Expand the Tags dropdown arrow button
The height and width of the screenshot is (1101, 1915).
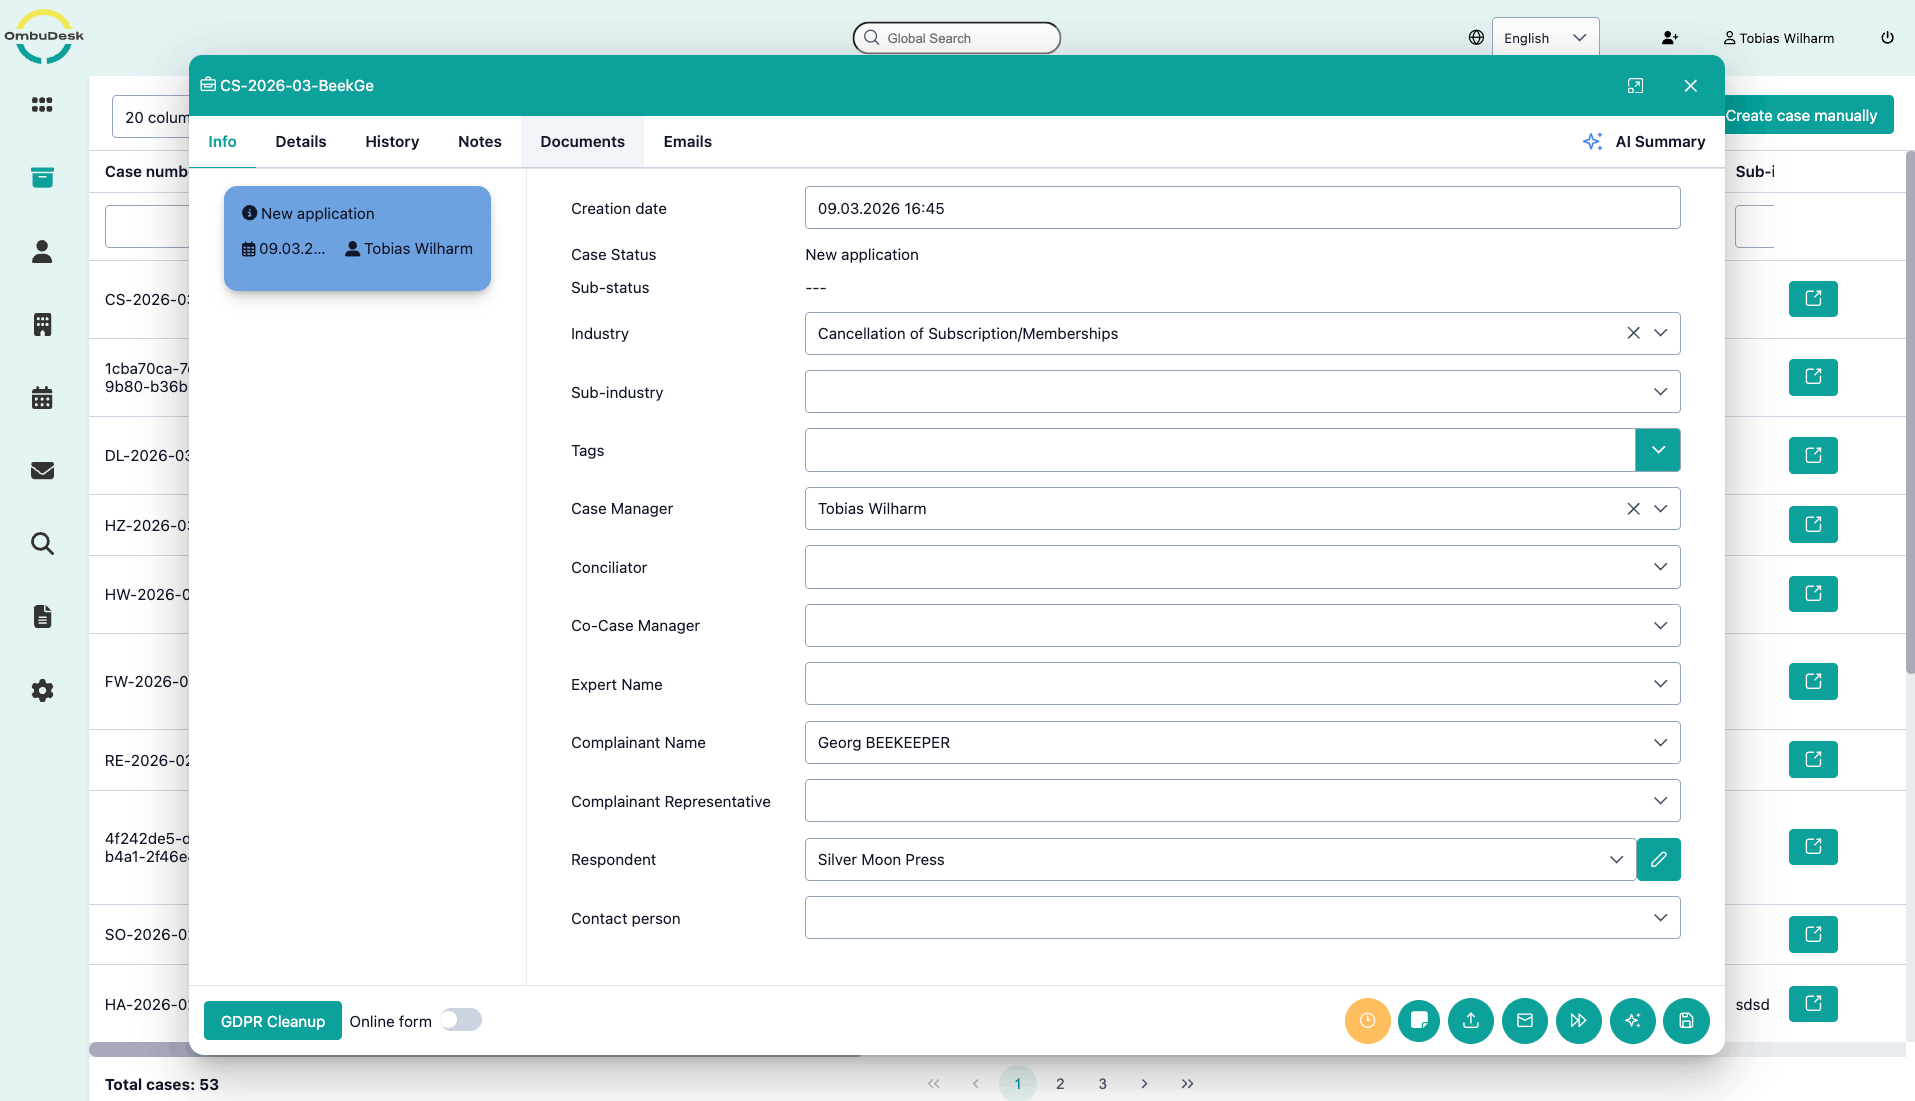[x=1657, y=450]
